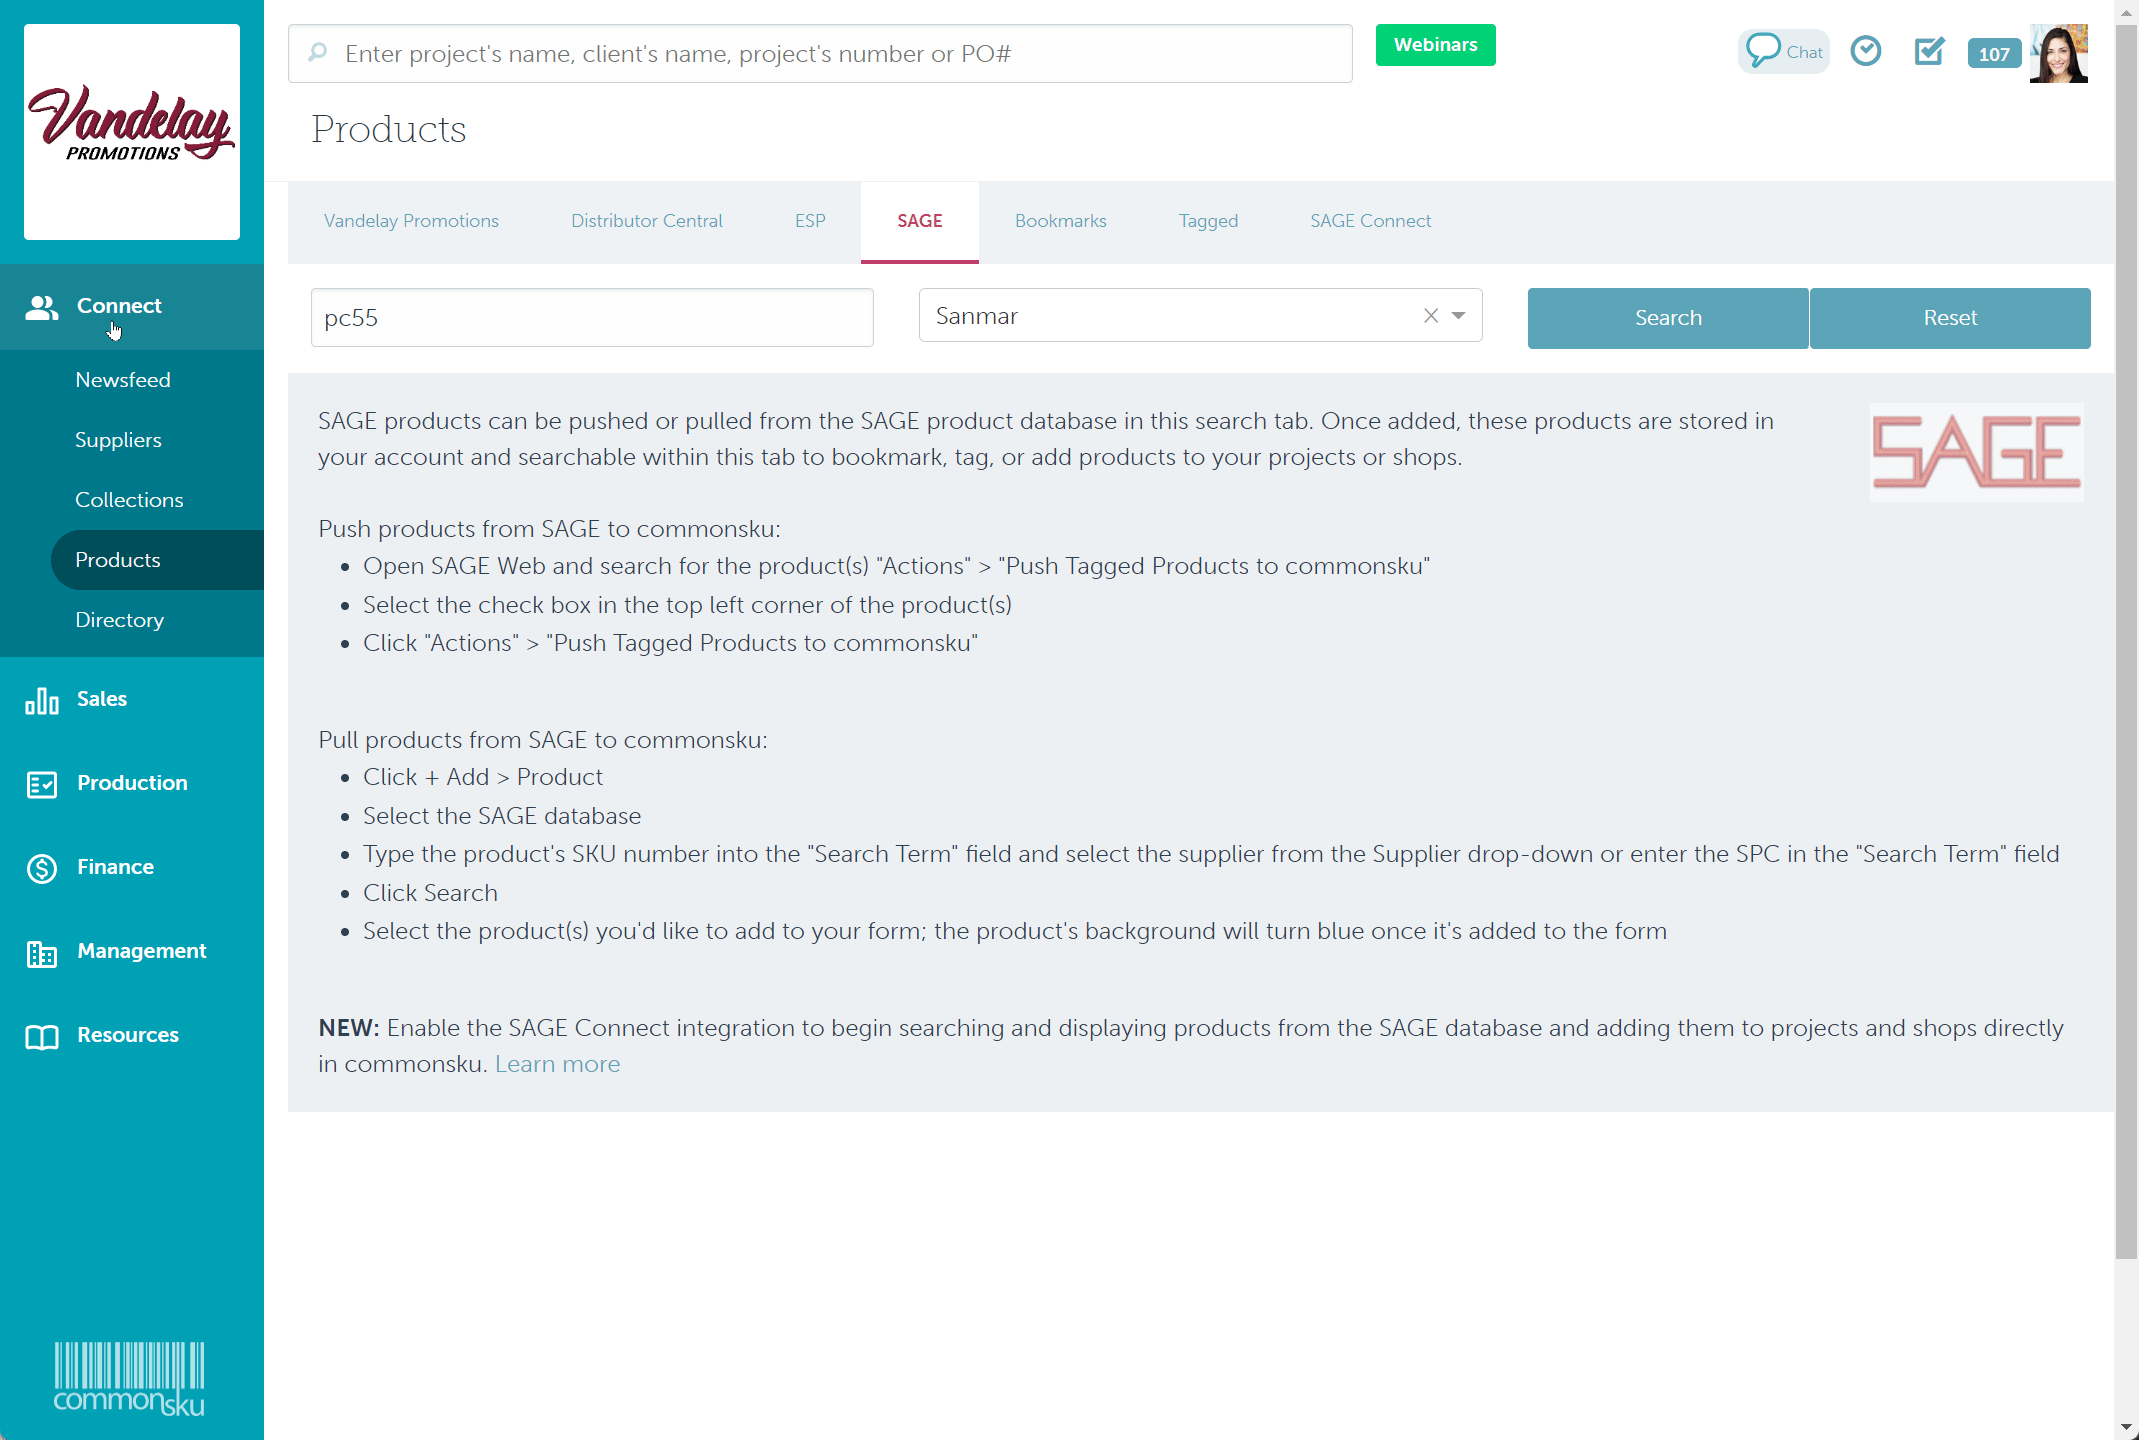Click the vertical page scrollbar
This screenshot has height=1440, width=2139.
(x=2126, y=640)
